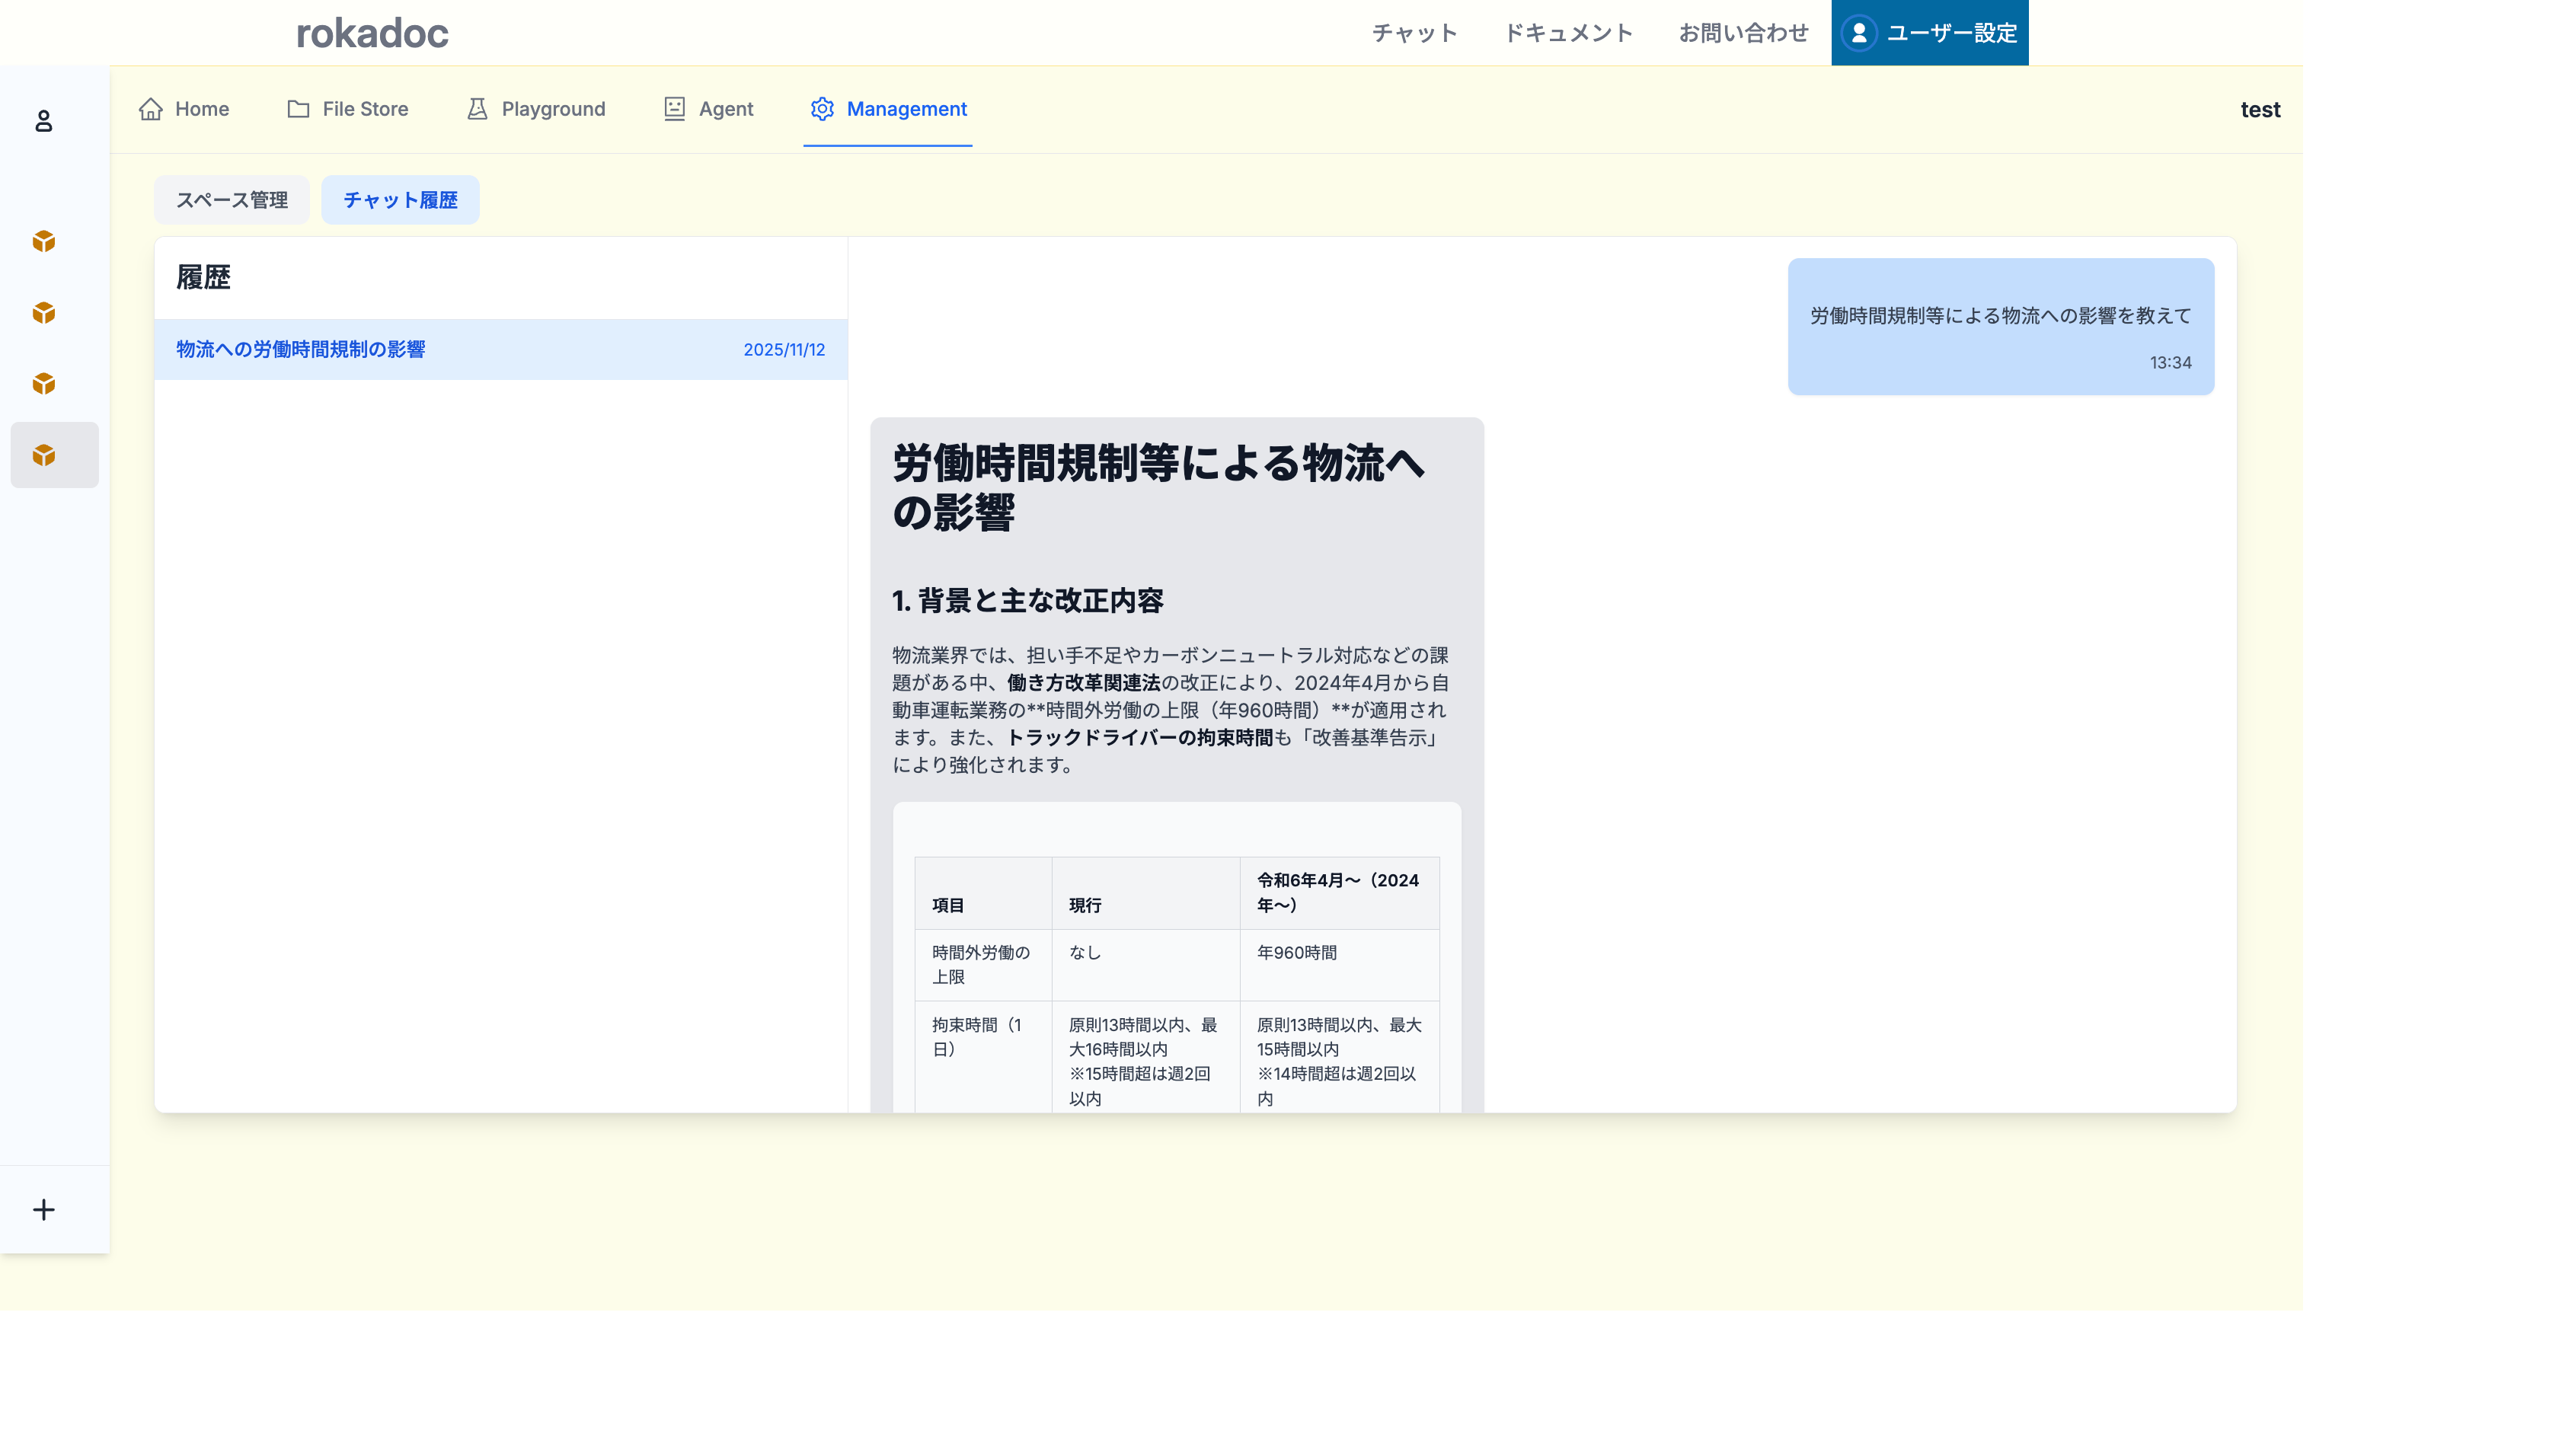Open the highlighted fourth cube space
Viewport: 2559px width, 1456px height.
43,455
